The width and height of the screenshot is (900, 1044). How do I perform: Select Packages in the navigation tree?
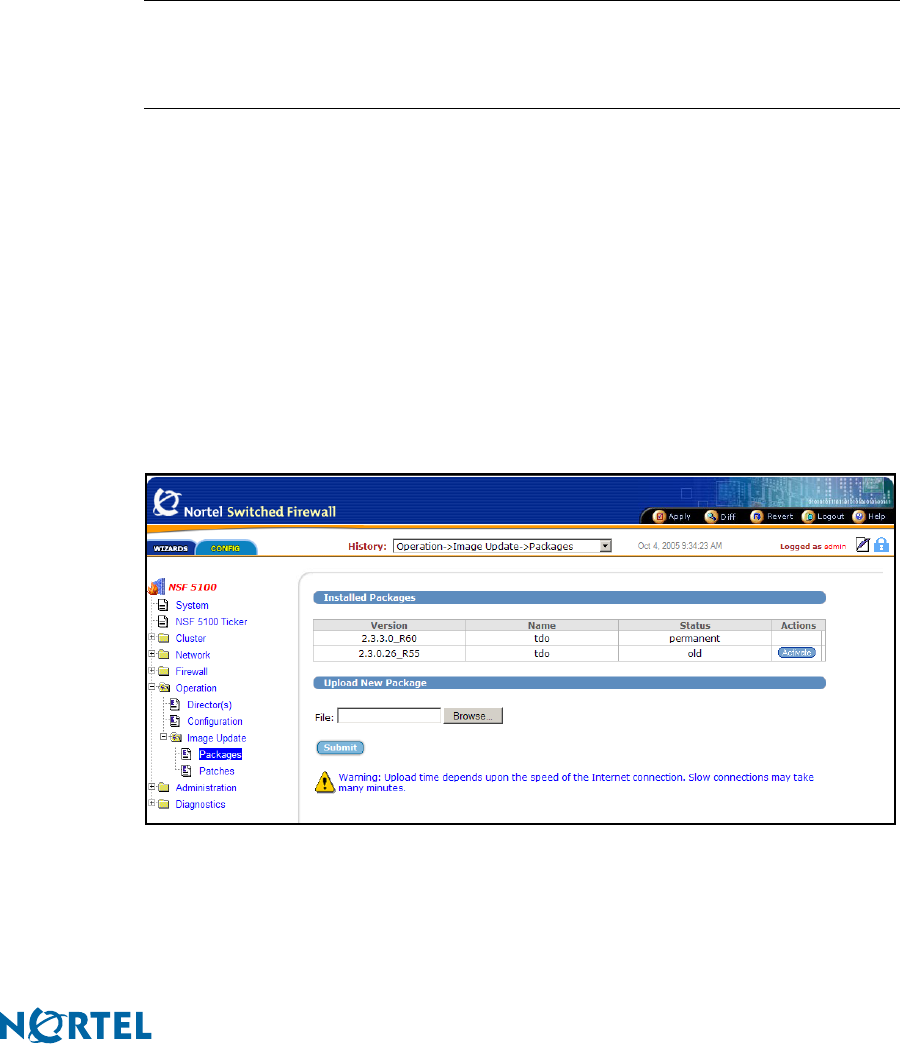[220, 754]
